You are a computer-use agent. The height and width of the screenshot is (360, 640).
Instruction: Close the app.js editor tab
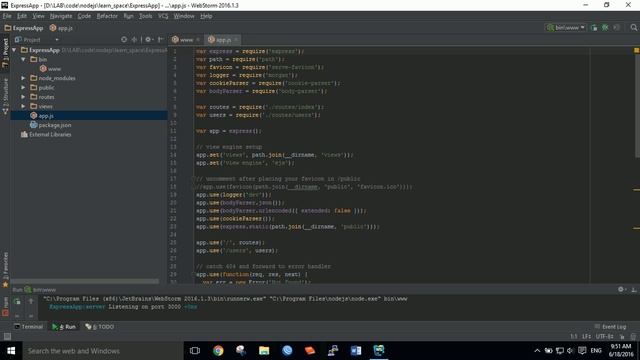[236, 40]
